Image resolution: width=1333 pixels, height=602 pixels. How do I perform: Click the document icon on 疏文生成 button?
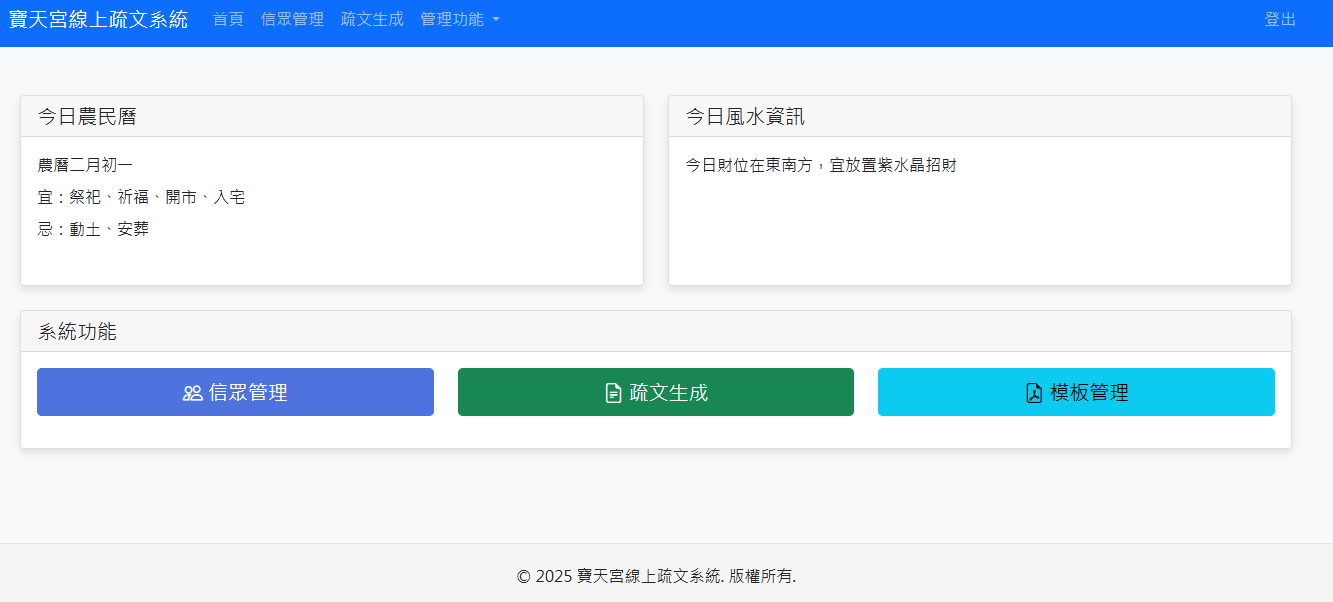(x=611, y=392)
